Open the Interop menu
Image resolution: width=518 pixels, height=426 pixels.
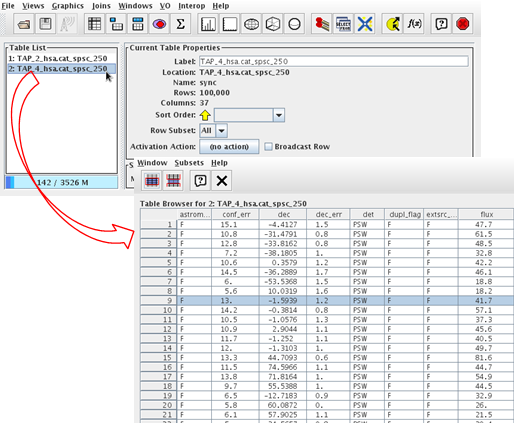pyautogui.click(x=192, y=6)
